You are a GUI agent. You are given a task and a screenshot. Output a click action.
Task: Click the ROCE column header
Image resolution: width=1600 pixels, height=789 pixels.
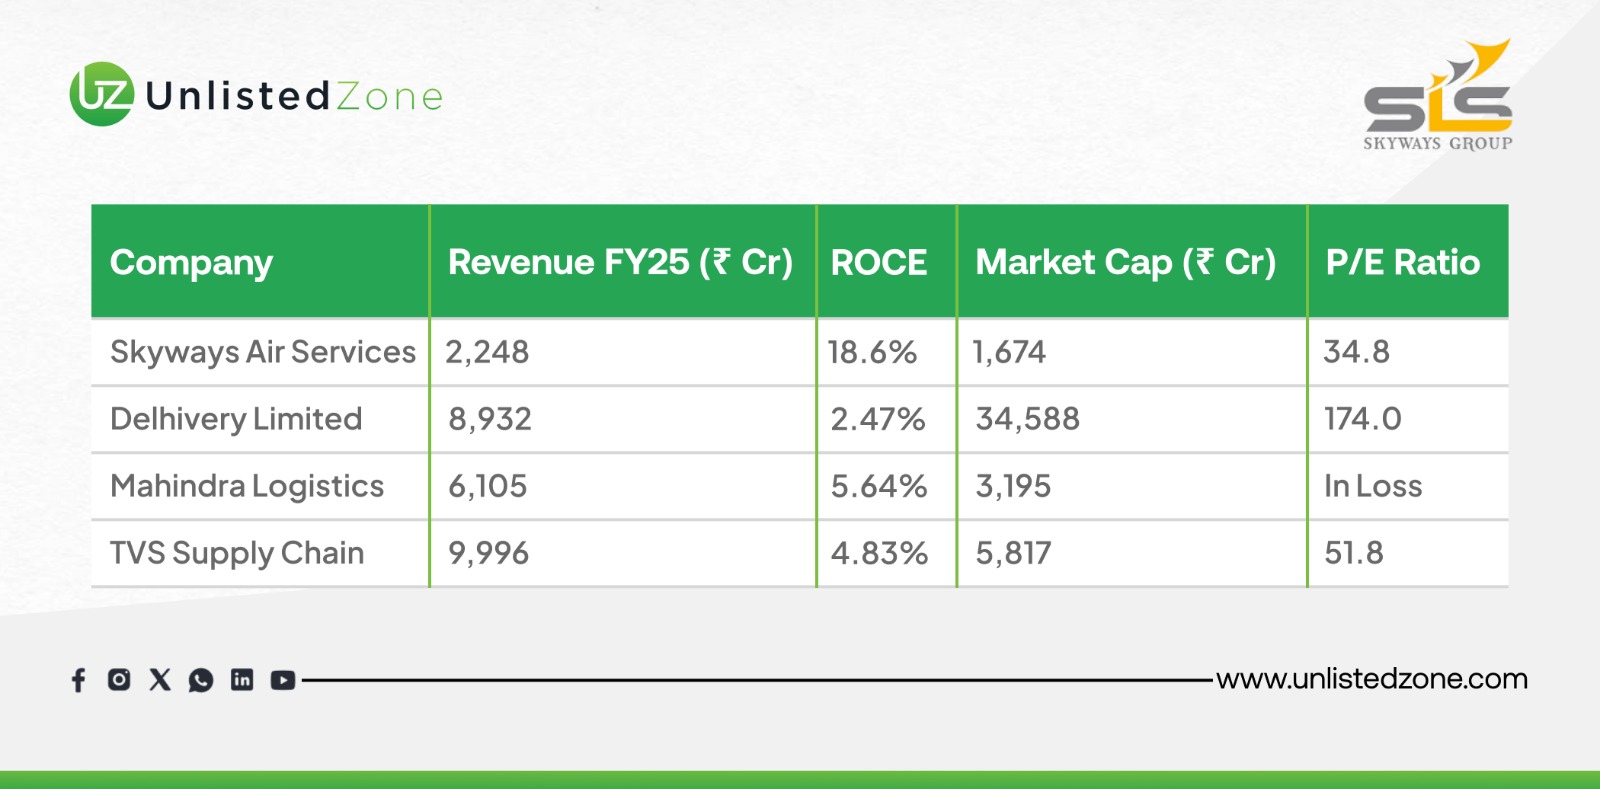[879, 262]
